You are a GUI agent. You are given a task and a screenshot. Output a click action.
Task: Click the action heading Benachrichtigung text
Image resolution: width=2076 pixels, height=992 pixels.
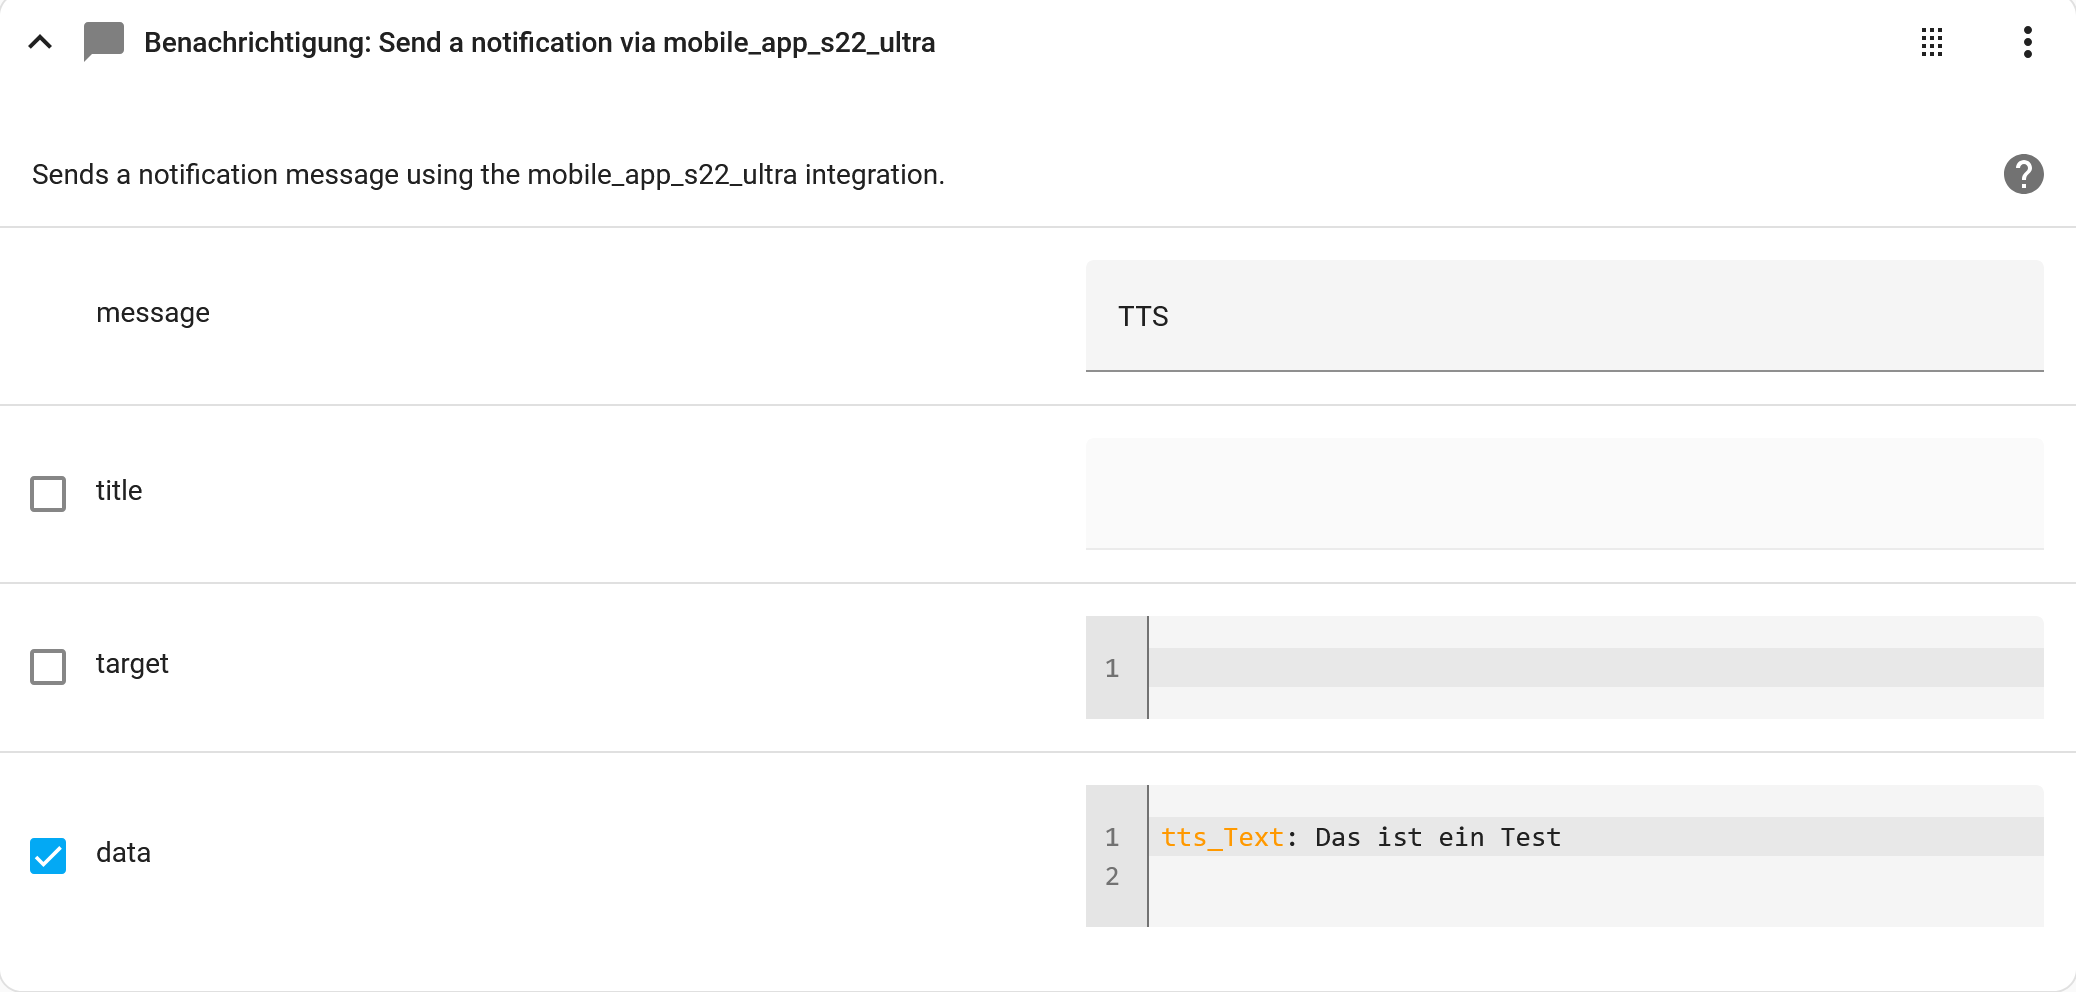(x=539, y=43)
